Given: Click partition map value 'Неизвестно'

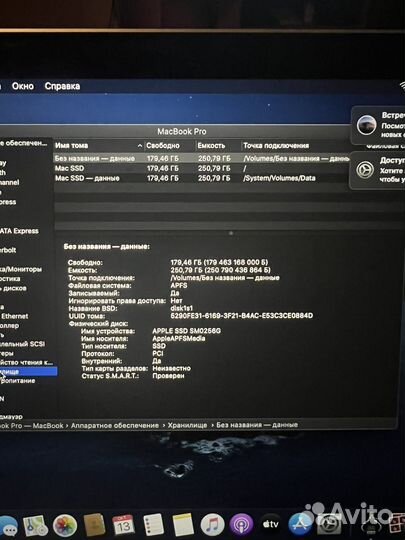Looking at the screenshot, I should 172,368.
